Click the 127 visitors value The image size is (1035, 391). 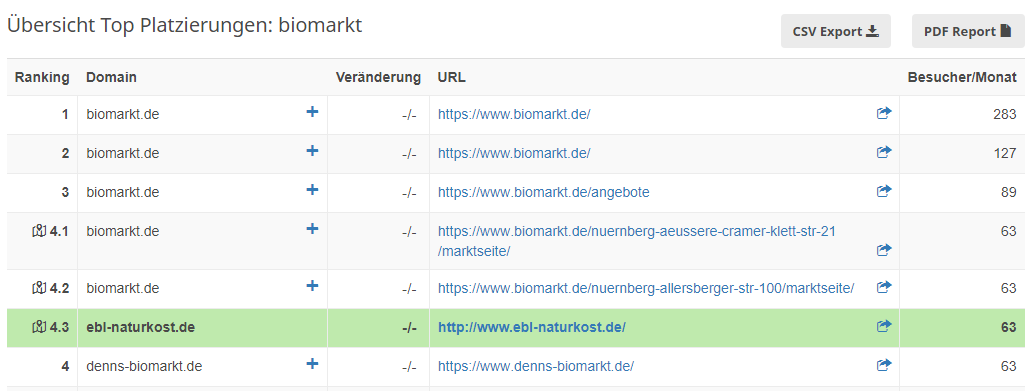point(1005,153)
